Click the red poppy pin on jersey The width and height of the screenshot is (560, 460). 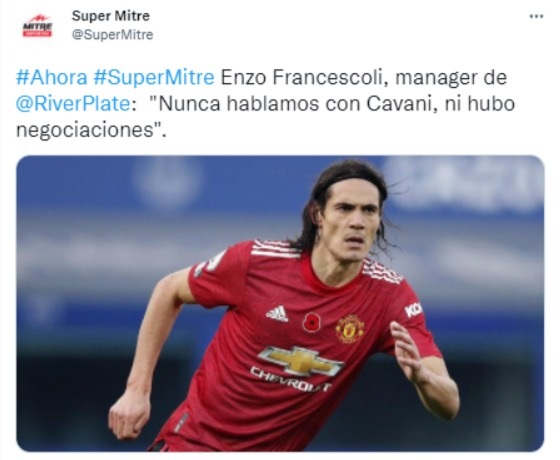pos(311,322)
